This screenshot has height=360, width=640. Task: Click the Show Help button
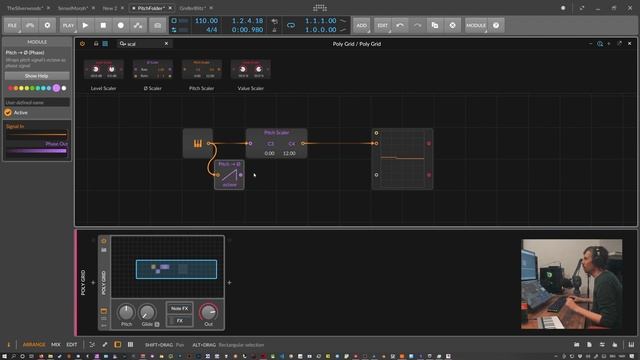point(37,76)
